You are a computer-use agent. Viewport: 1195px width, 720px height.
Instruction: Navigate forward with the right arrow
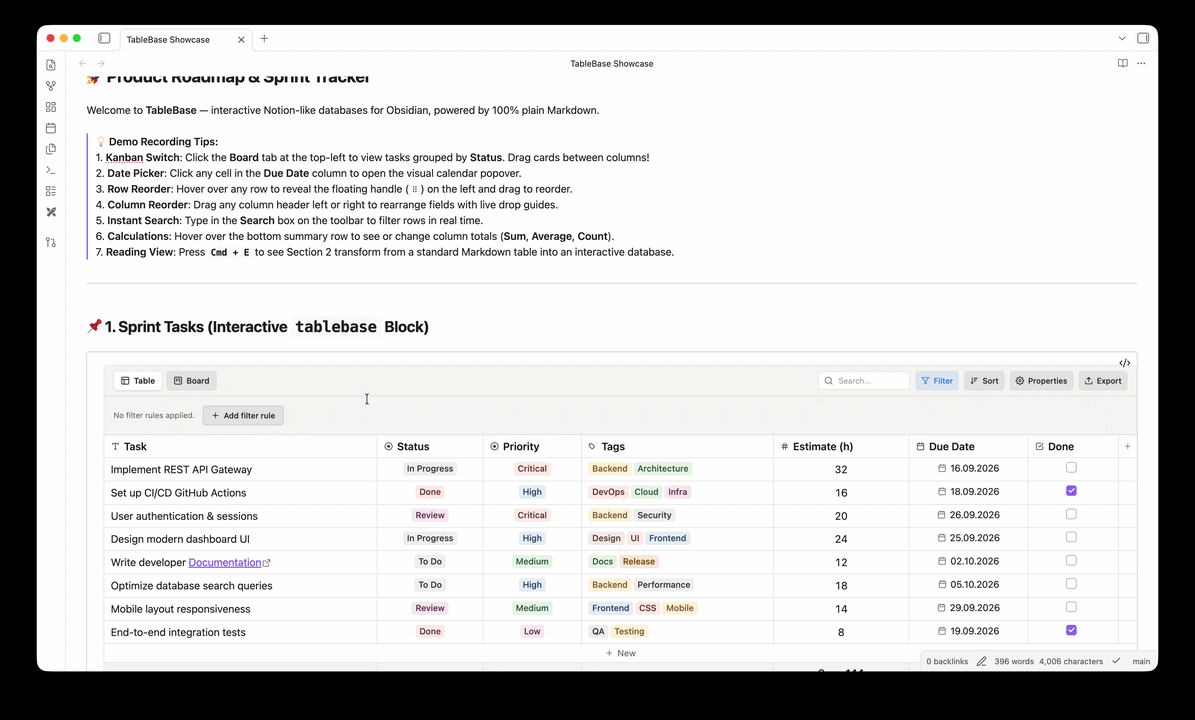(101, 63)
